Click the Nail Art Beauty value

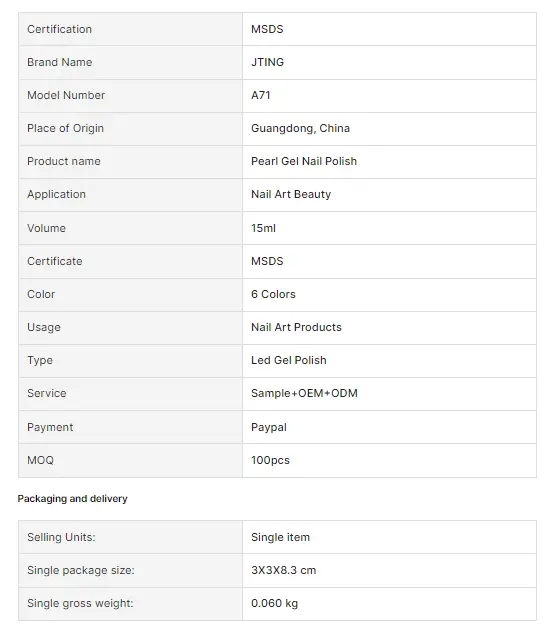click(x=291, y=194)
